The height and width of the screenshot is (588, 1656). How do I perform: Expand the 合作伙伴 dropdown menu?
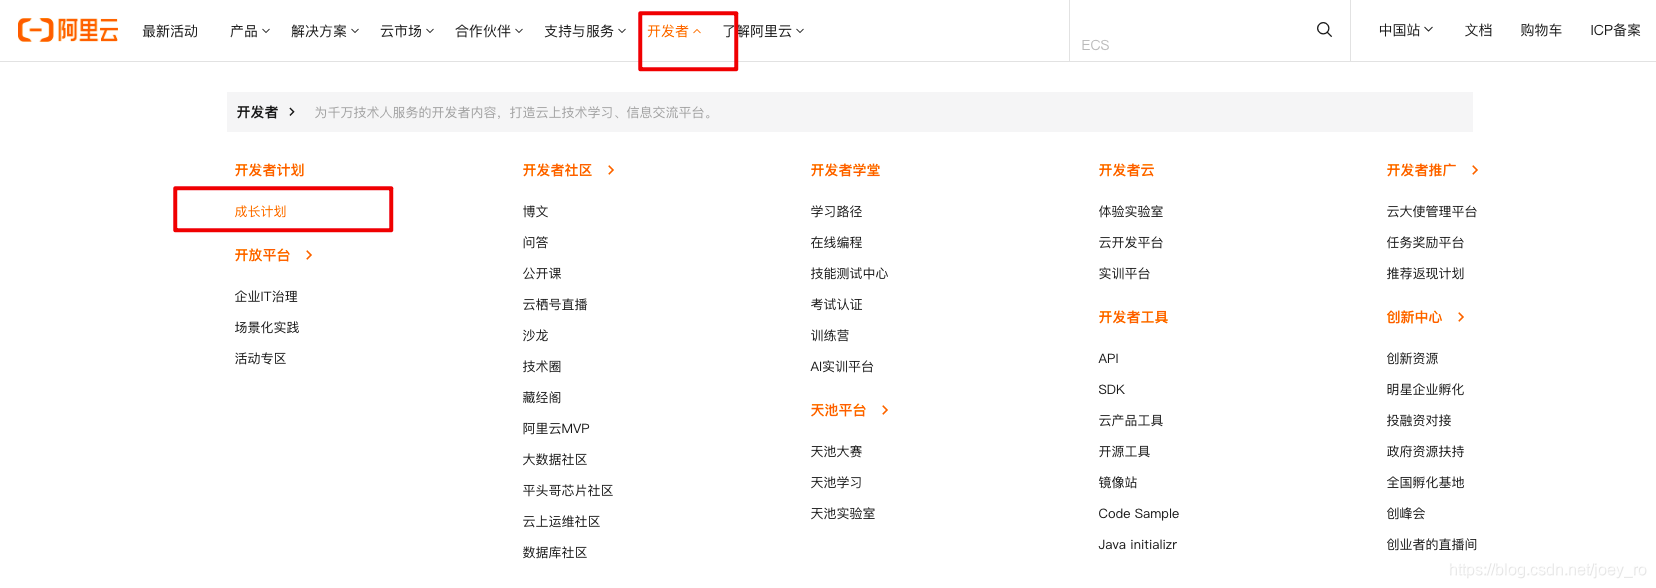click(x=489, y=31)
